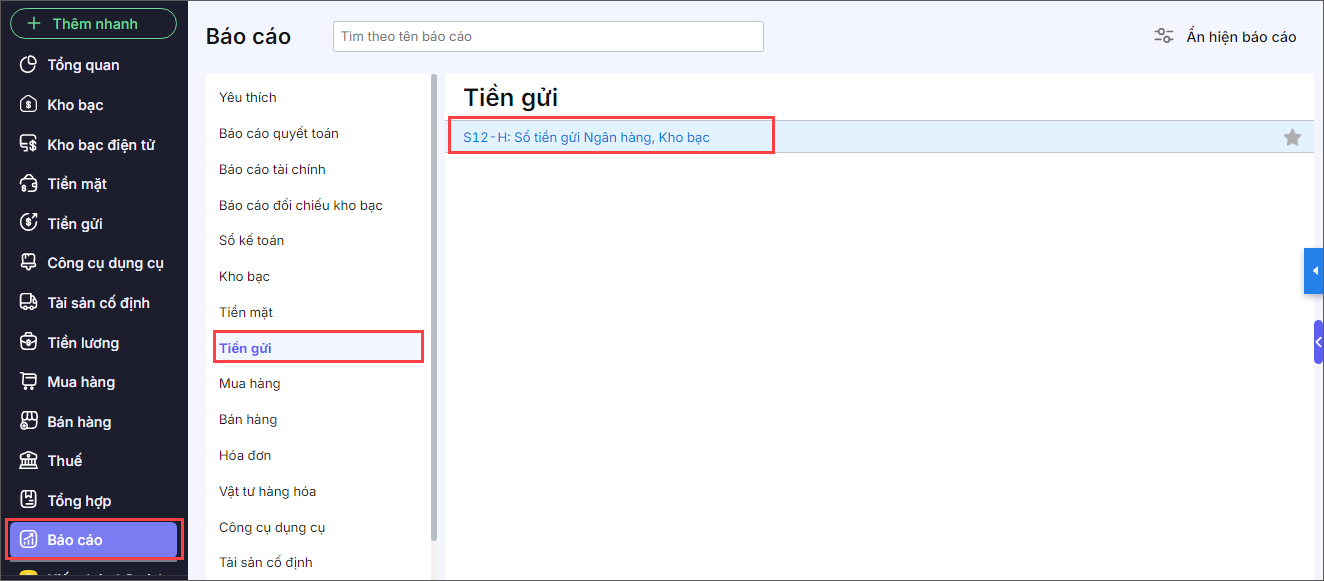This screenshot has width=1324, height=581.
Task: Open Sổ kế toán report category
Action: point(252,240)
